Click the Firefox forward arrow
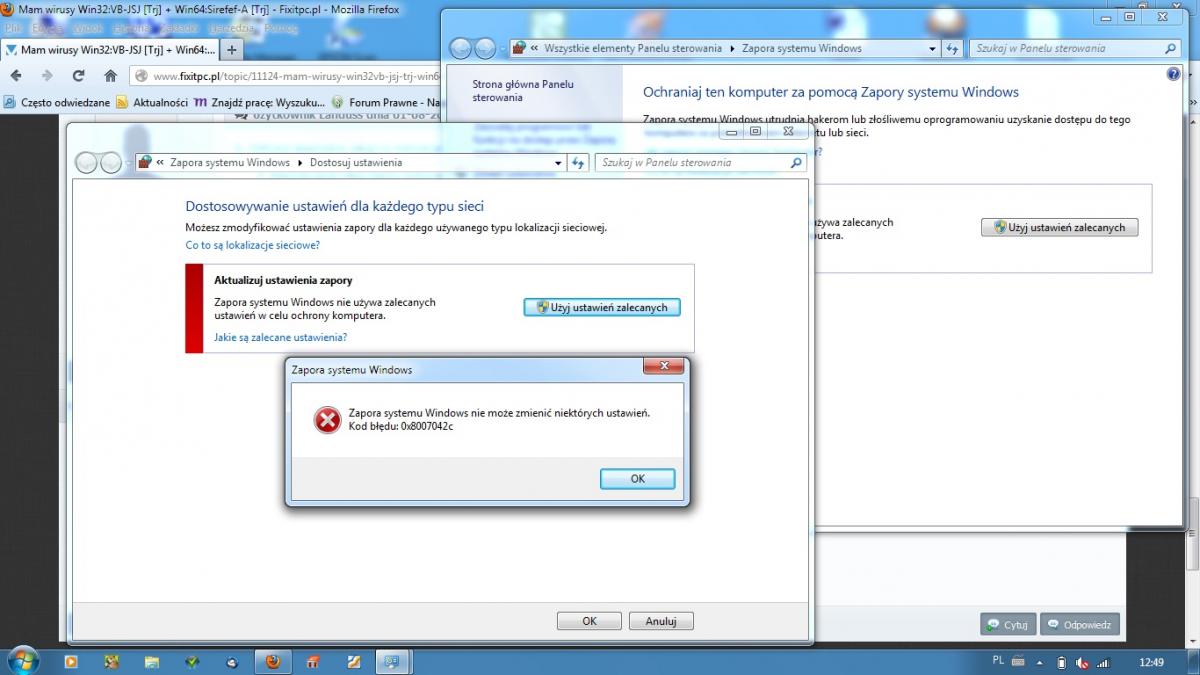1200x675 pixels. pyautogui.click(x=47, y=75)
